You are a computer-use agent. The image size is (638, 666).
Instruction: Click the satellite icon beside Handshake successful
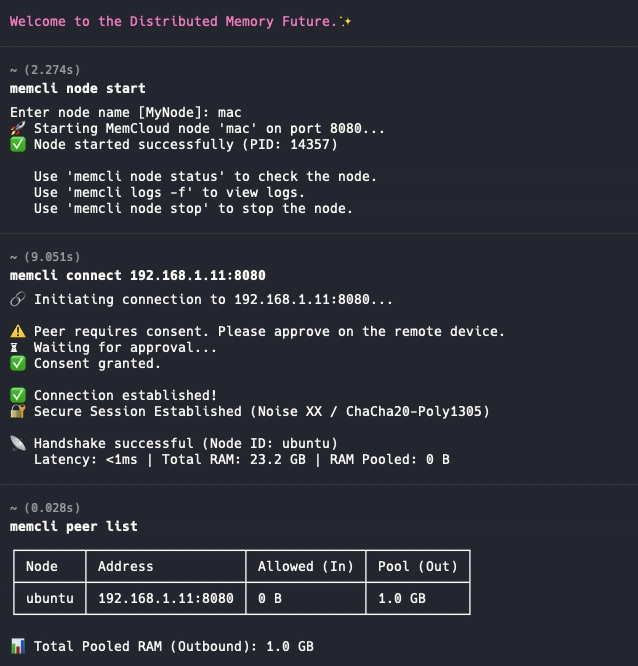click(17, 444)
